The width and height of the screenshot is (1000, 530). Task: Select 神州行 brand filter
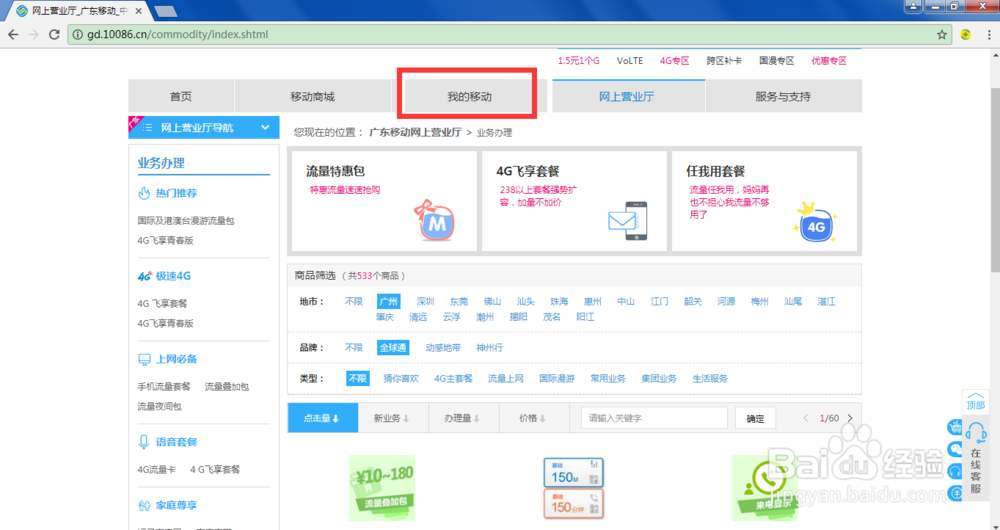(489, 348)
